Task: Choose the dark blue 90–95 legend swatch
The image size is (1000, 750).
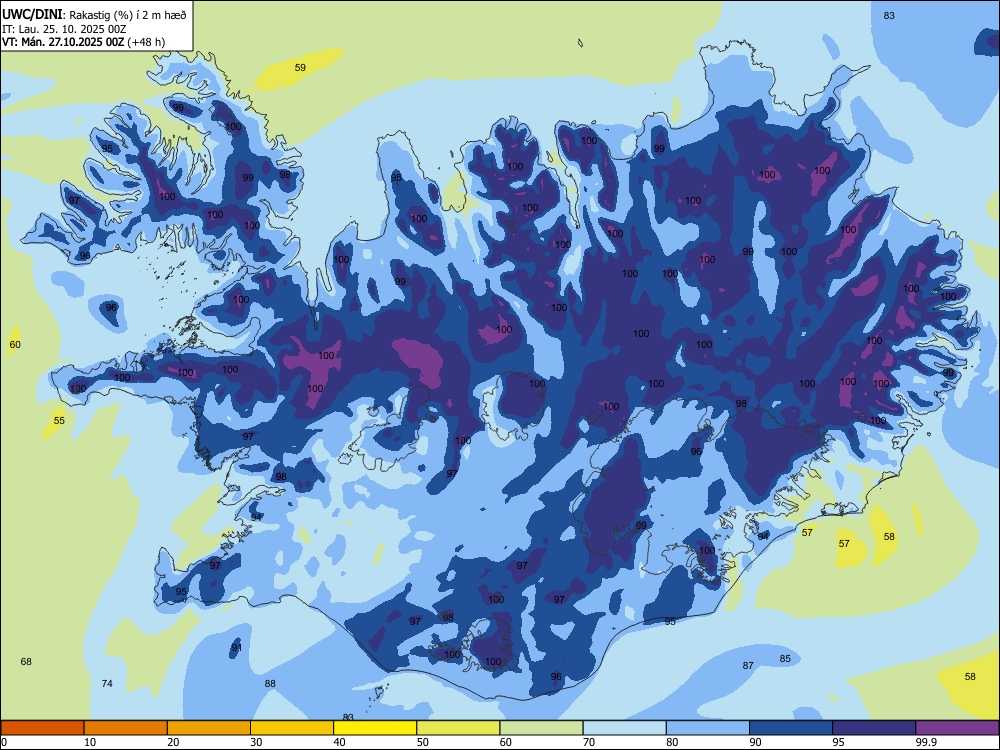Action: pos(791,728)
